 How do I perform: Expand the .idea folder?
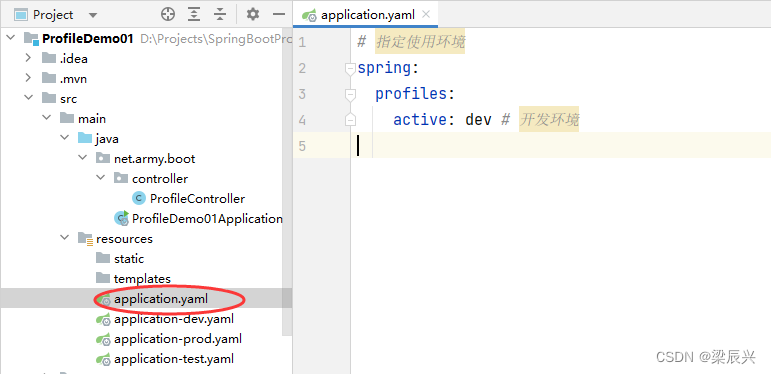coord(29,58)
